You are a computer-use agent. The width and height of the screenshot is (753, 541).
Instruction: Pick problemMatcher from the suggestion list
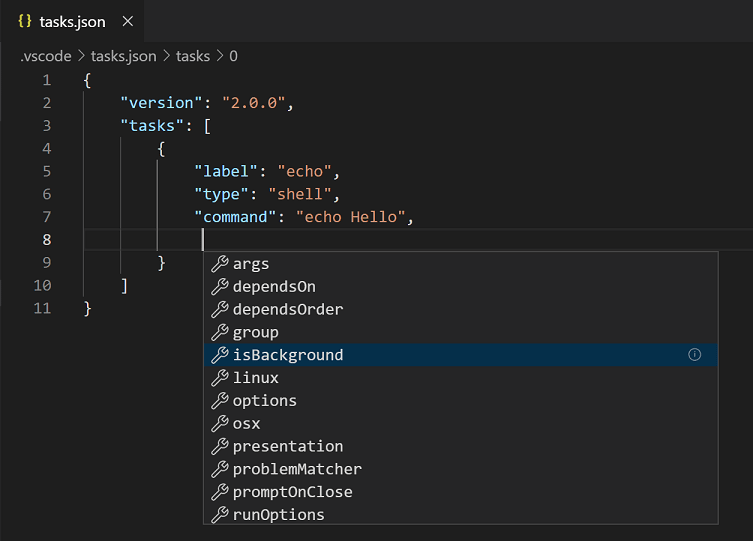coord(297,469)
